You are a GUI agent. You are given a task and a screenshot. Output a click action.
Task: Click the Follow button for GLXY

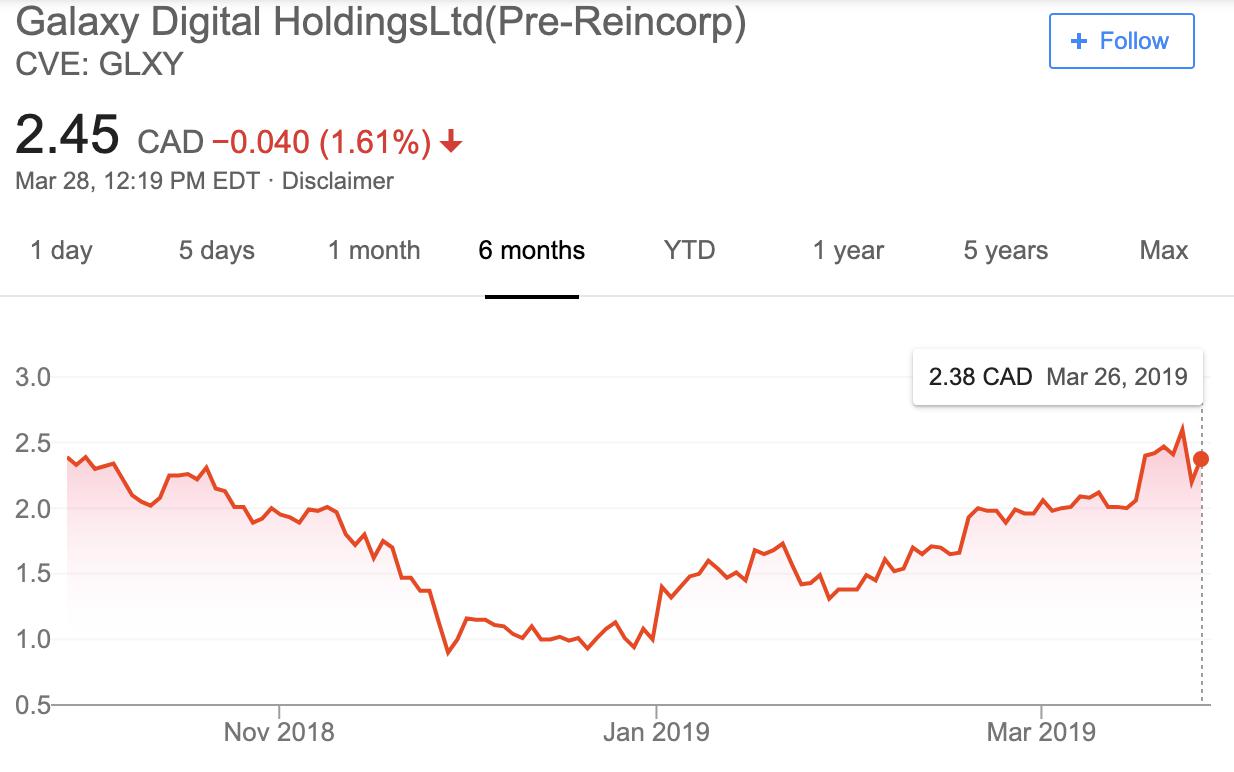pyautogui.click(x=1120, y=41)
